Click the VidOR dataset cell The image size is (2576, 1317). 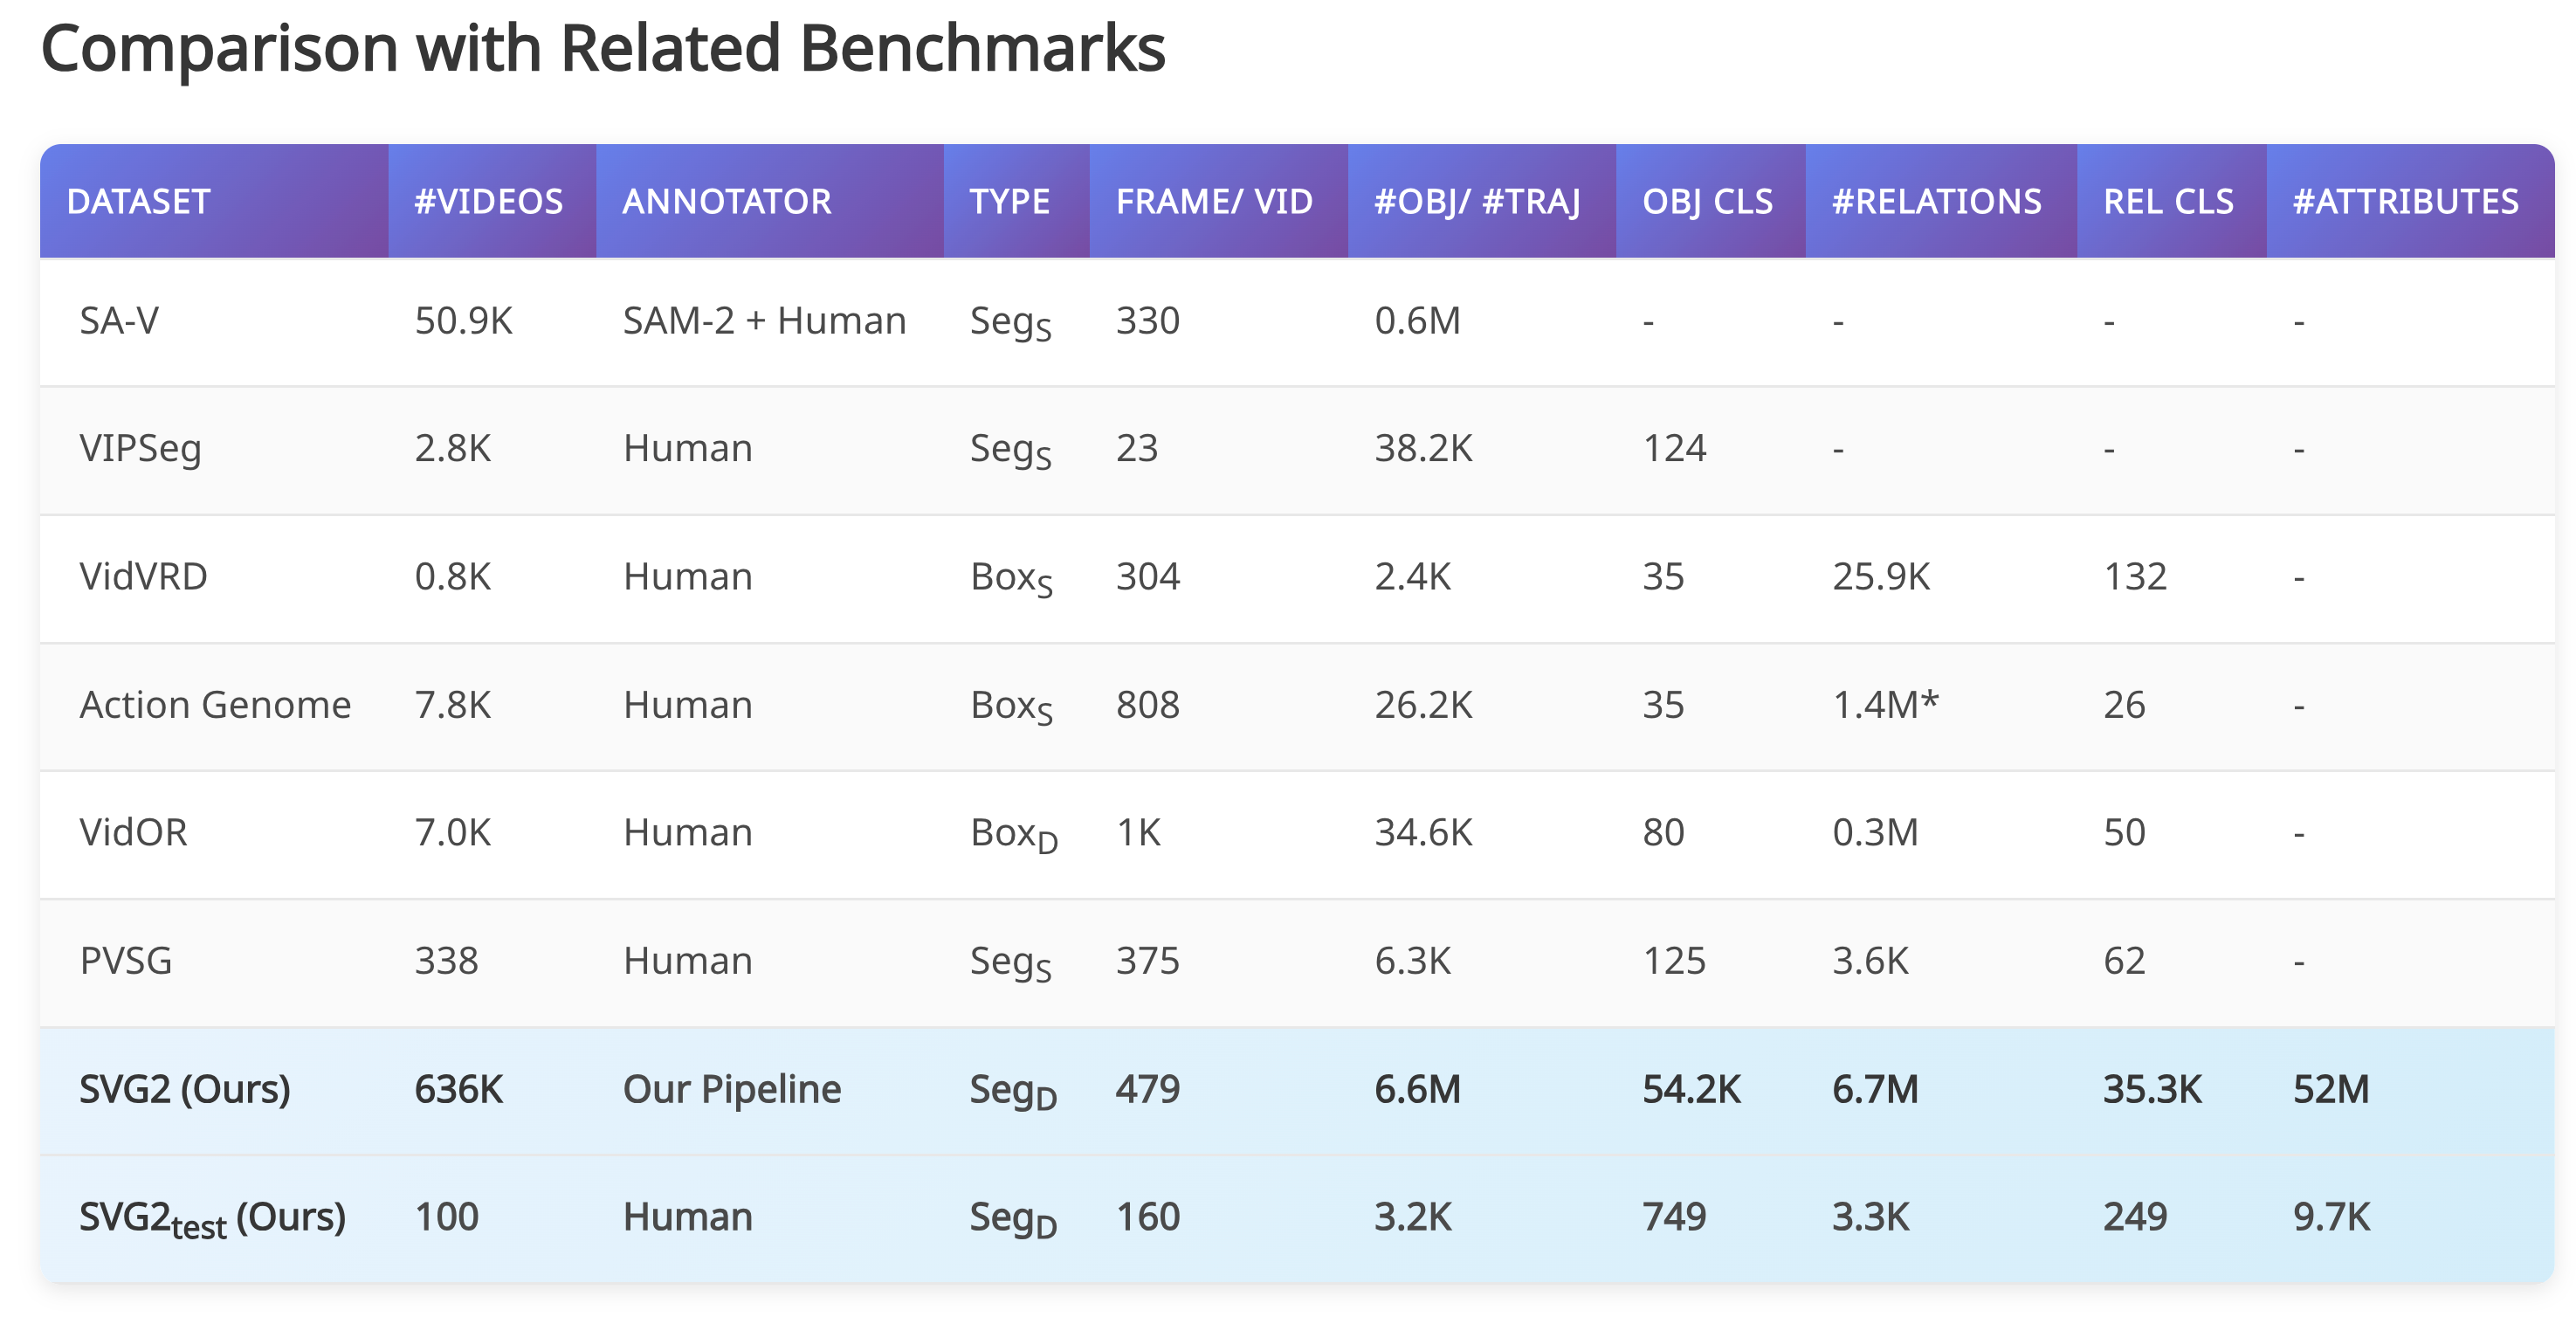pos(133,832)
